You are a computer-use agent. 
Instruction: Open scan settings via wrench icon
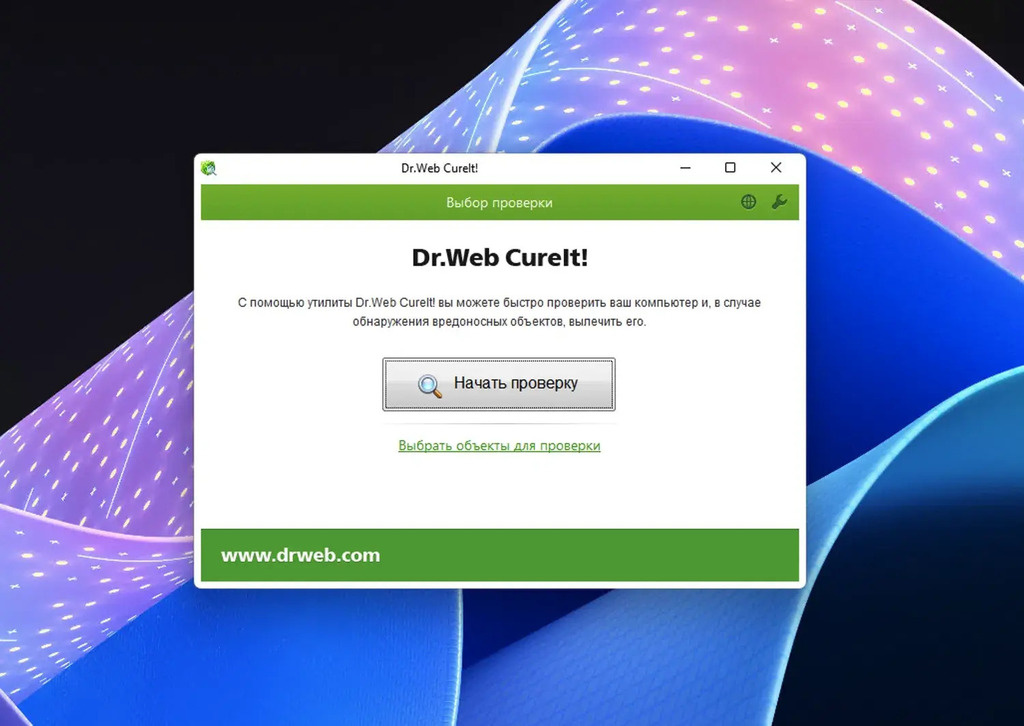tap(779, 202)
